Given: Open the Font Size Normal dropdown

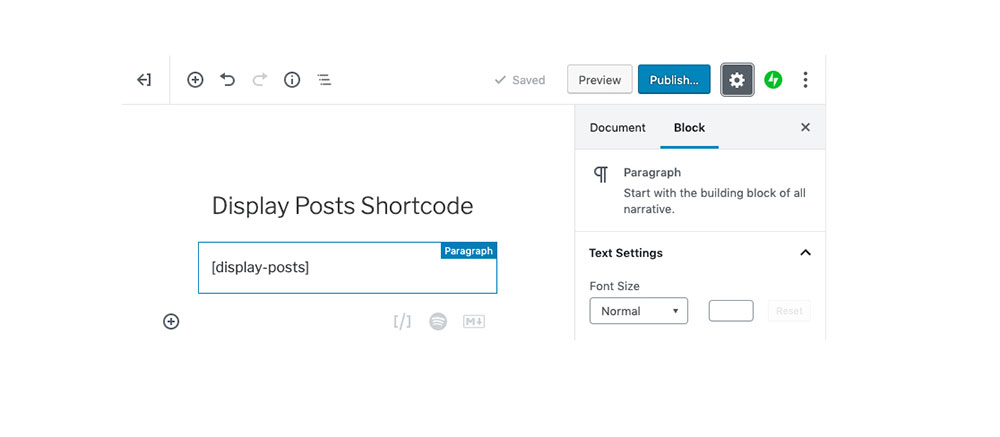Looking at the screenshot, I should pos(638,311).
